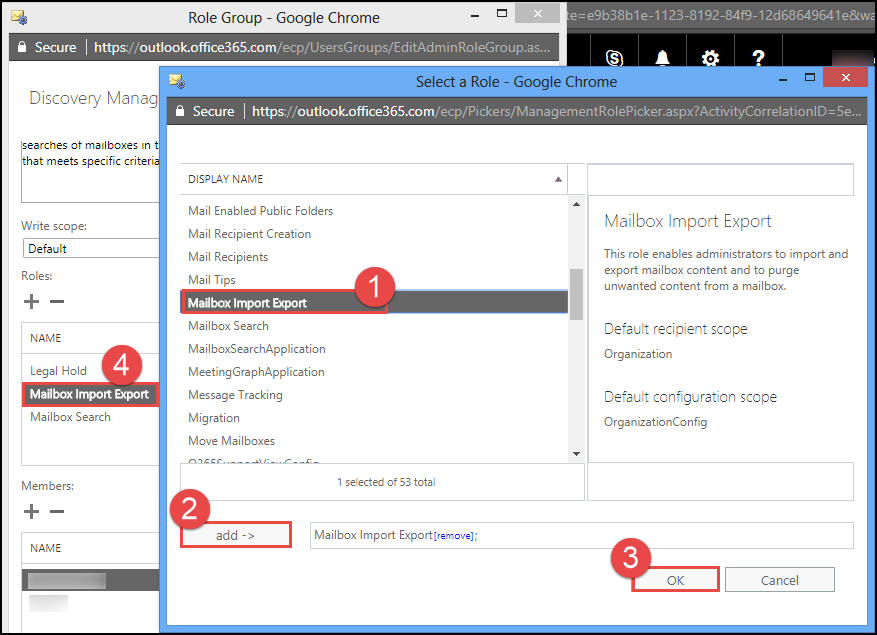877x635 pixels.
Task: Maximize the Role Group window
Action: click(x=502, y=13)
